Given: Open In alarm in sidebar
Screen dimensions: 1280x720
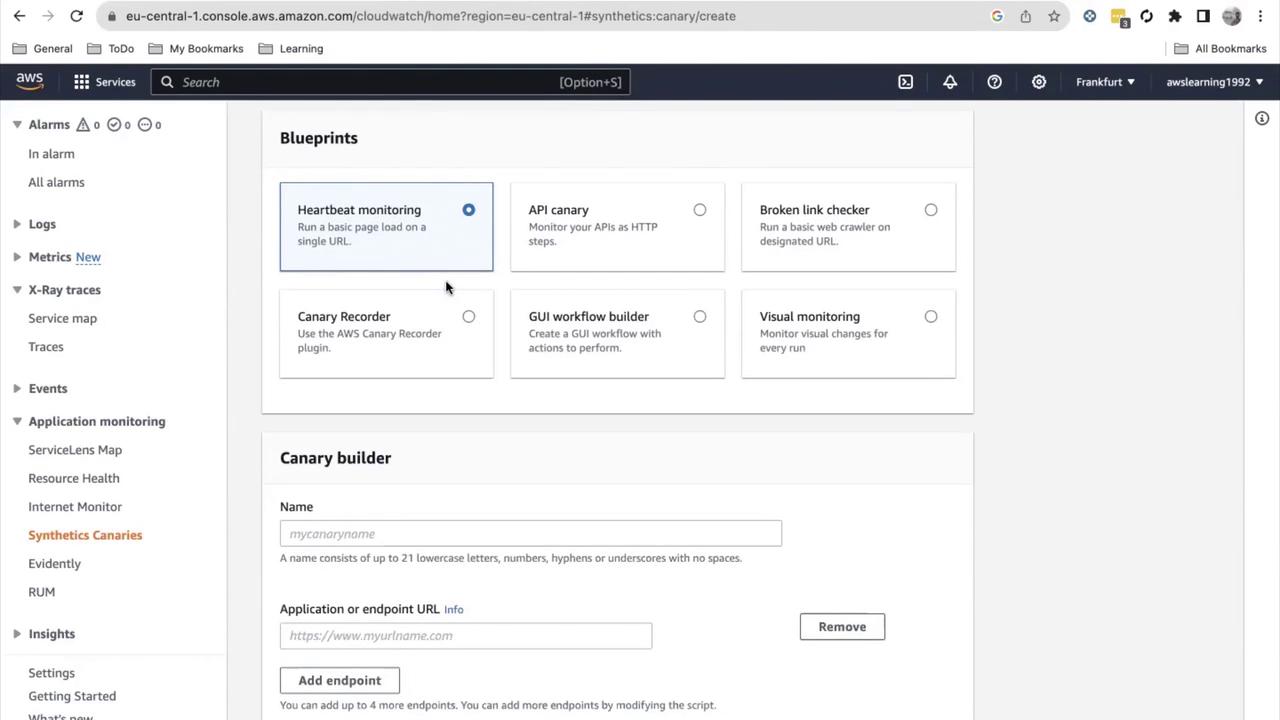Looking at the screenshot, I should pyautogui.click(x=52, y=154).
